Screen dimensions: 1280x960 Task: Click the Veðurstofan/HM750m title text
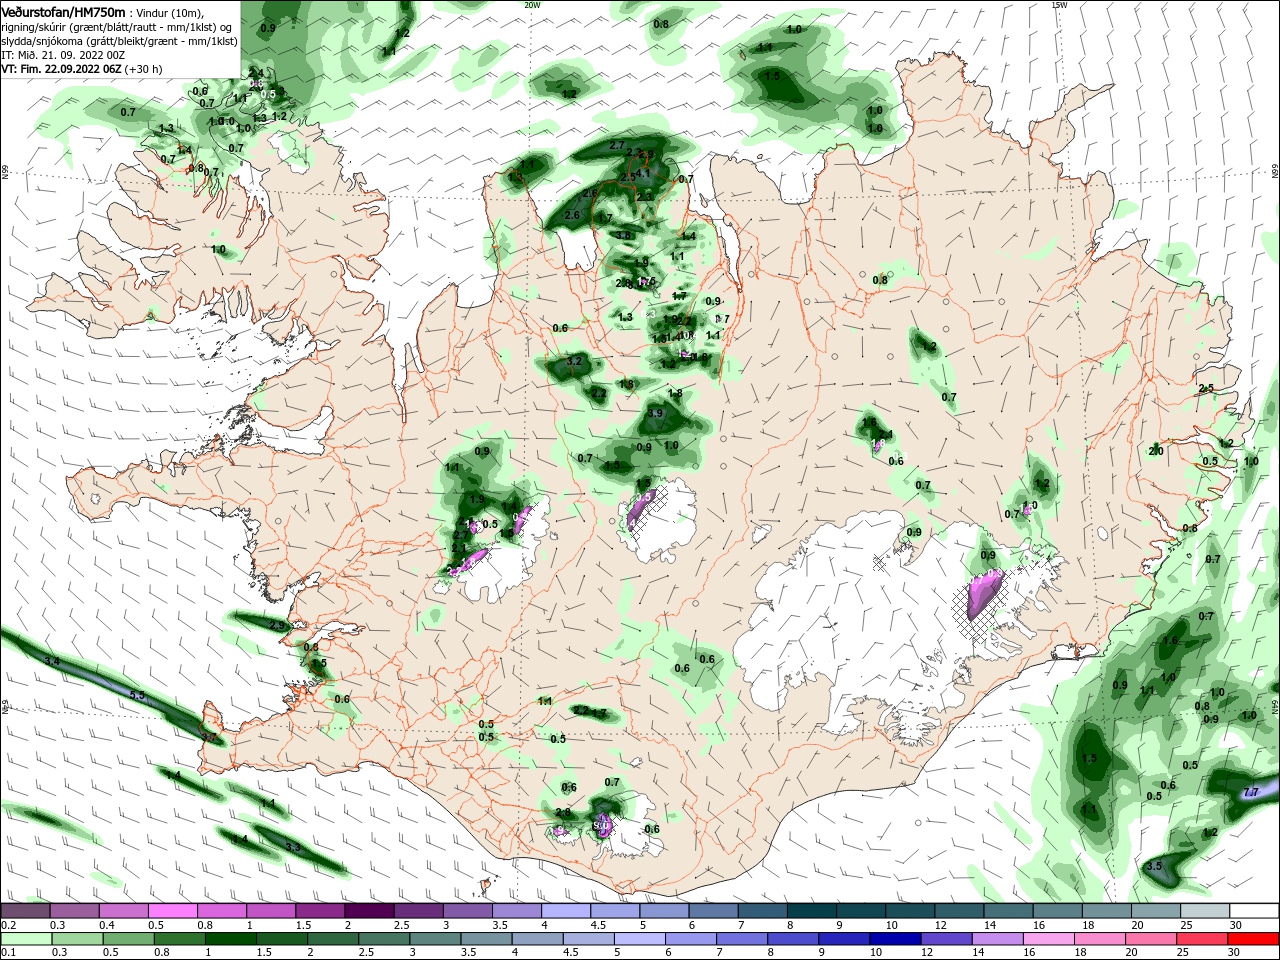63,12
